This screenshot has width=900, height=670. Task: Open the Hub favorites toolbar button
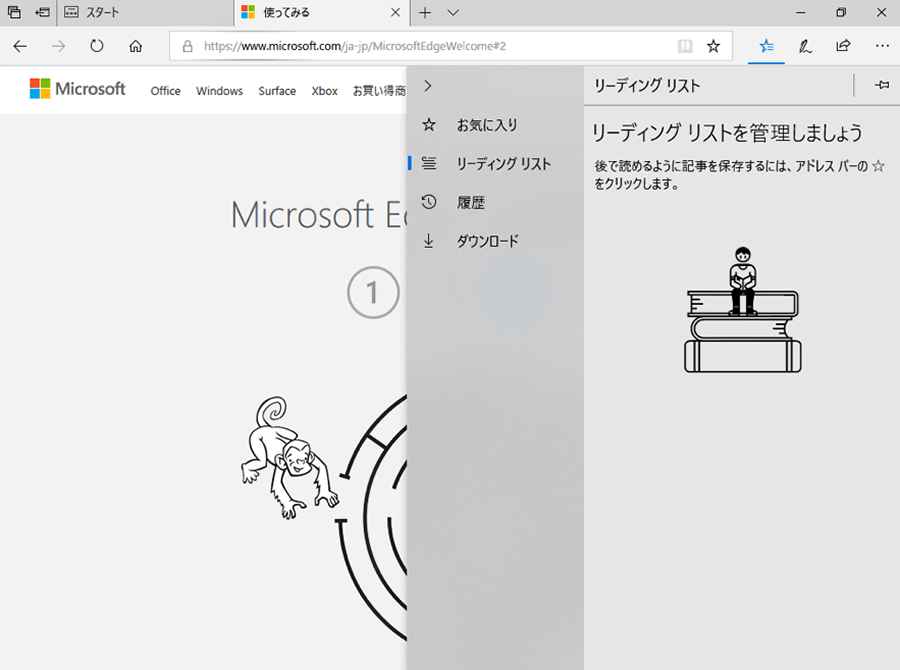(x=767, y=46)
